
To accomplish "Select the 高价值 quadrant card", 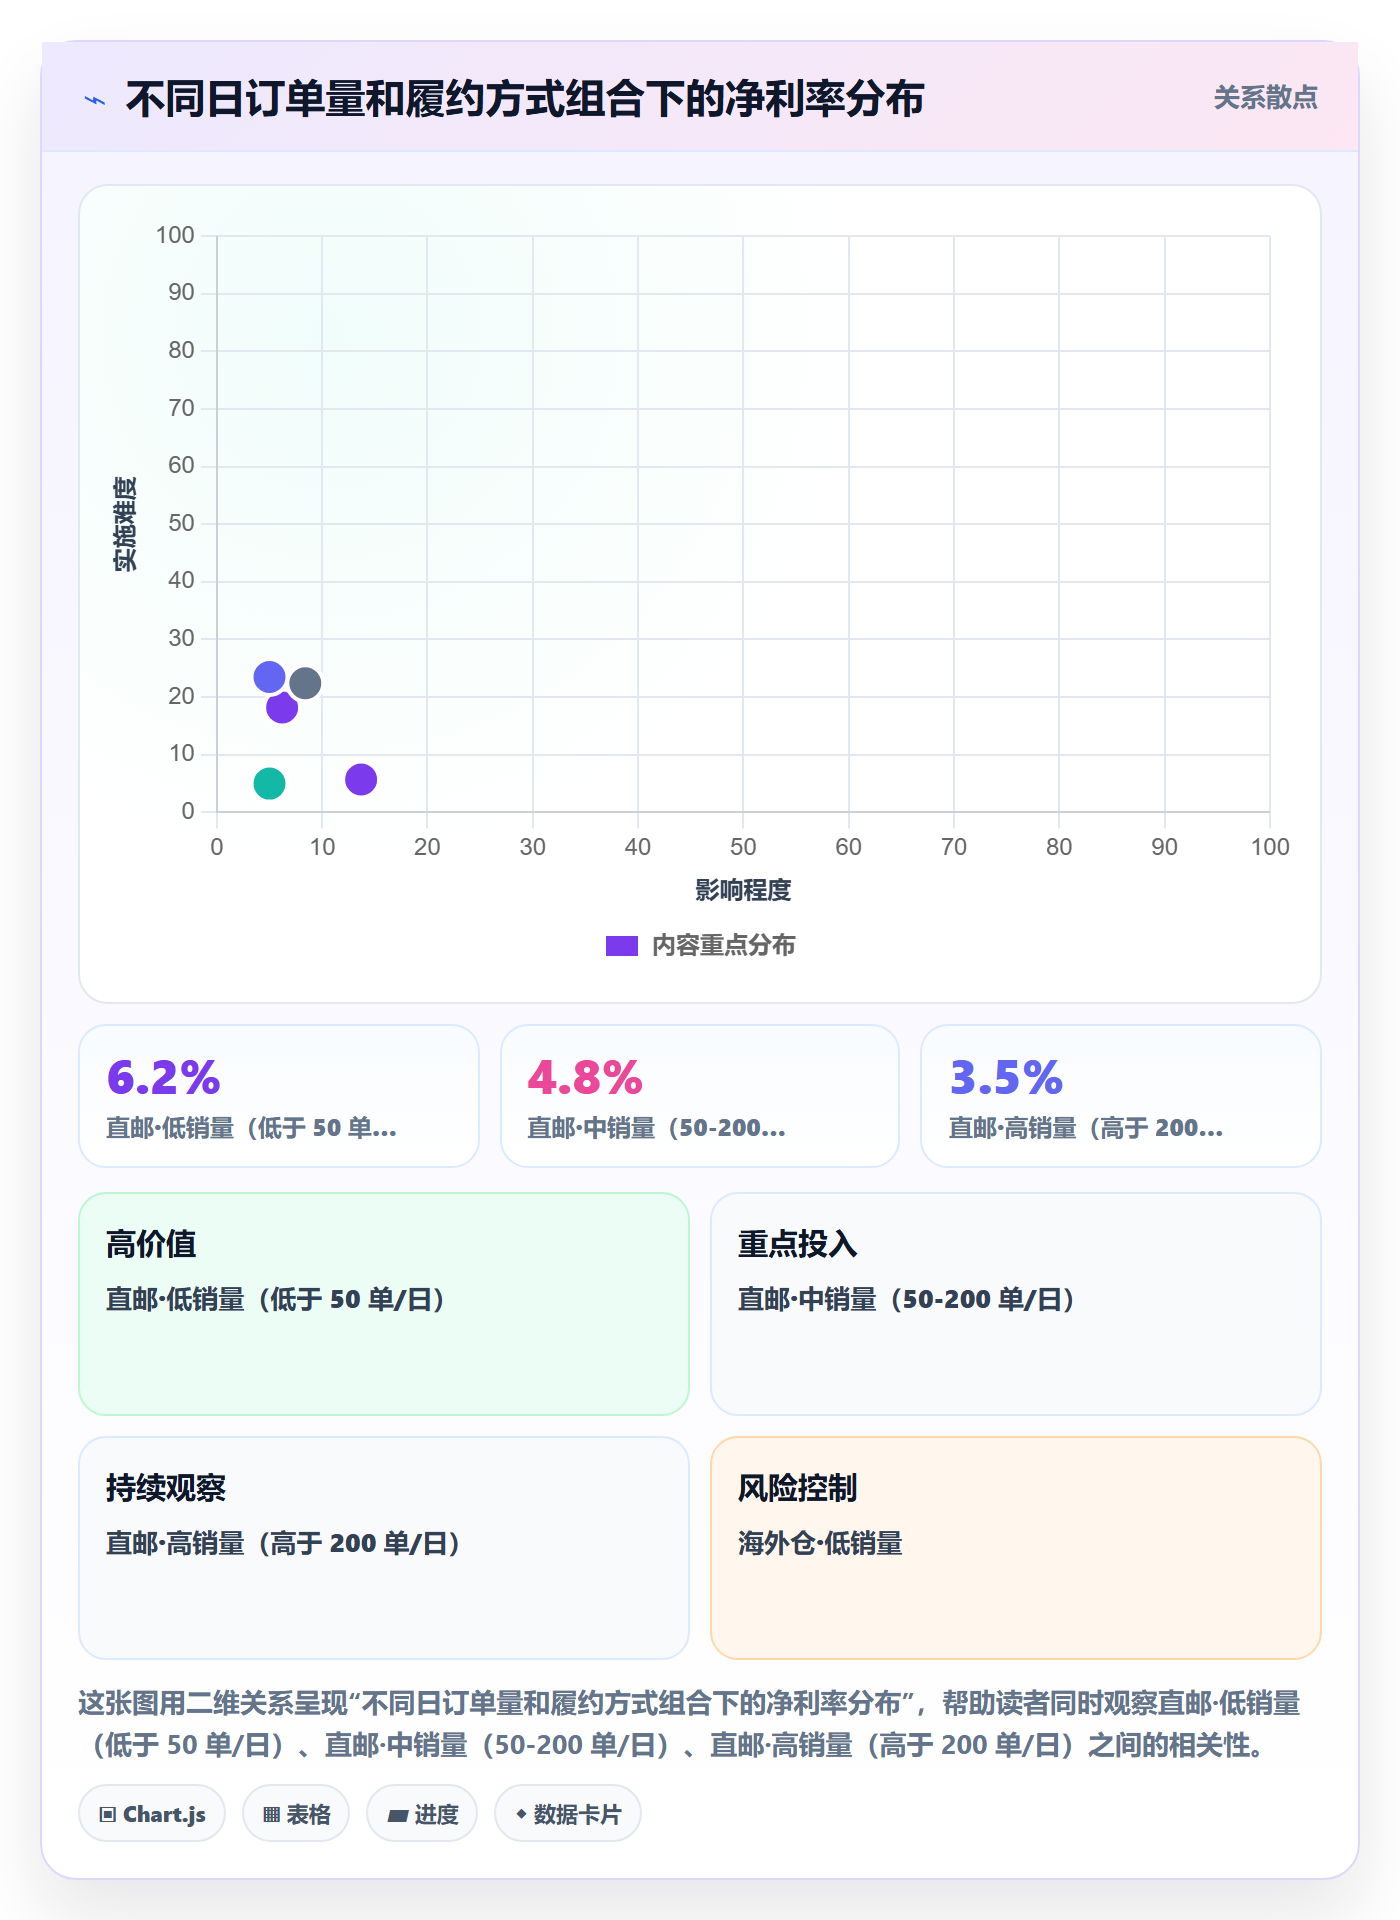I will (384, 1304).
